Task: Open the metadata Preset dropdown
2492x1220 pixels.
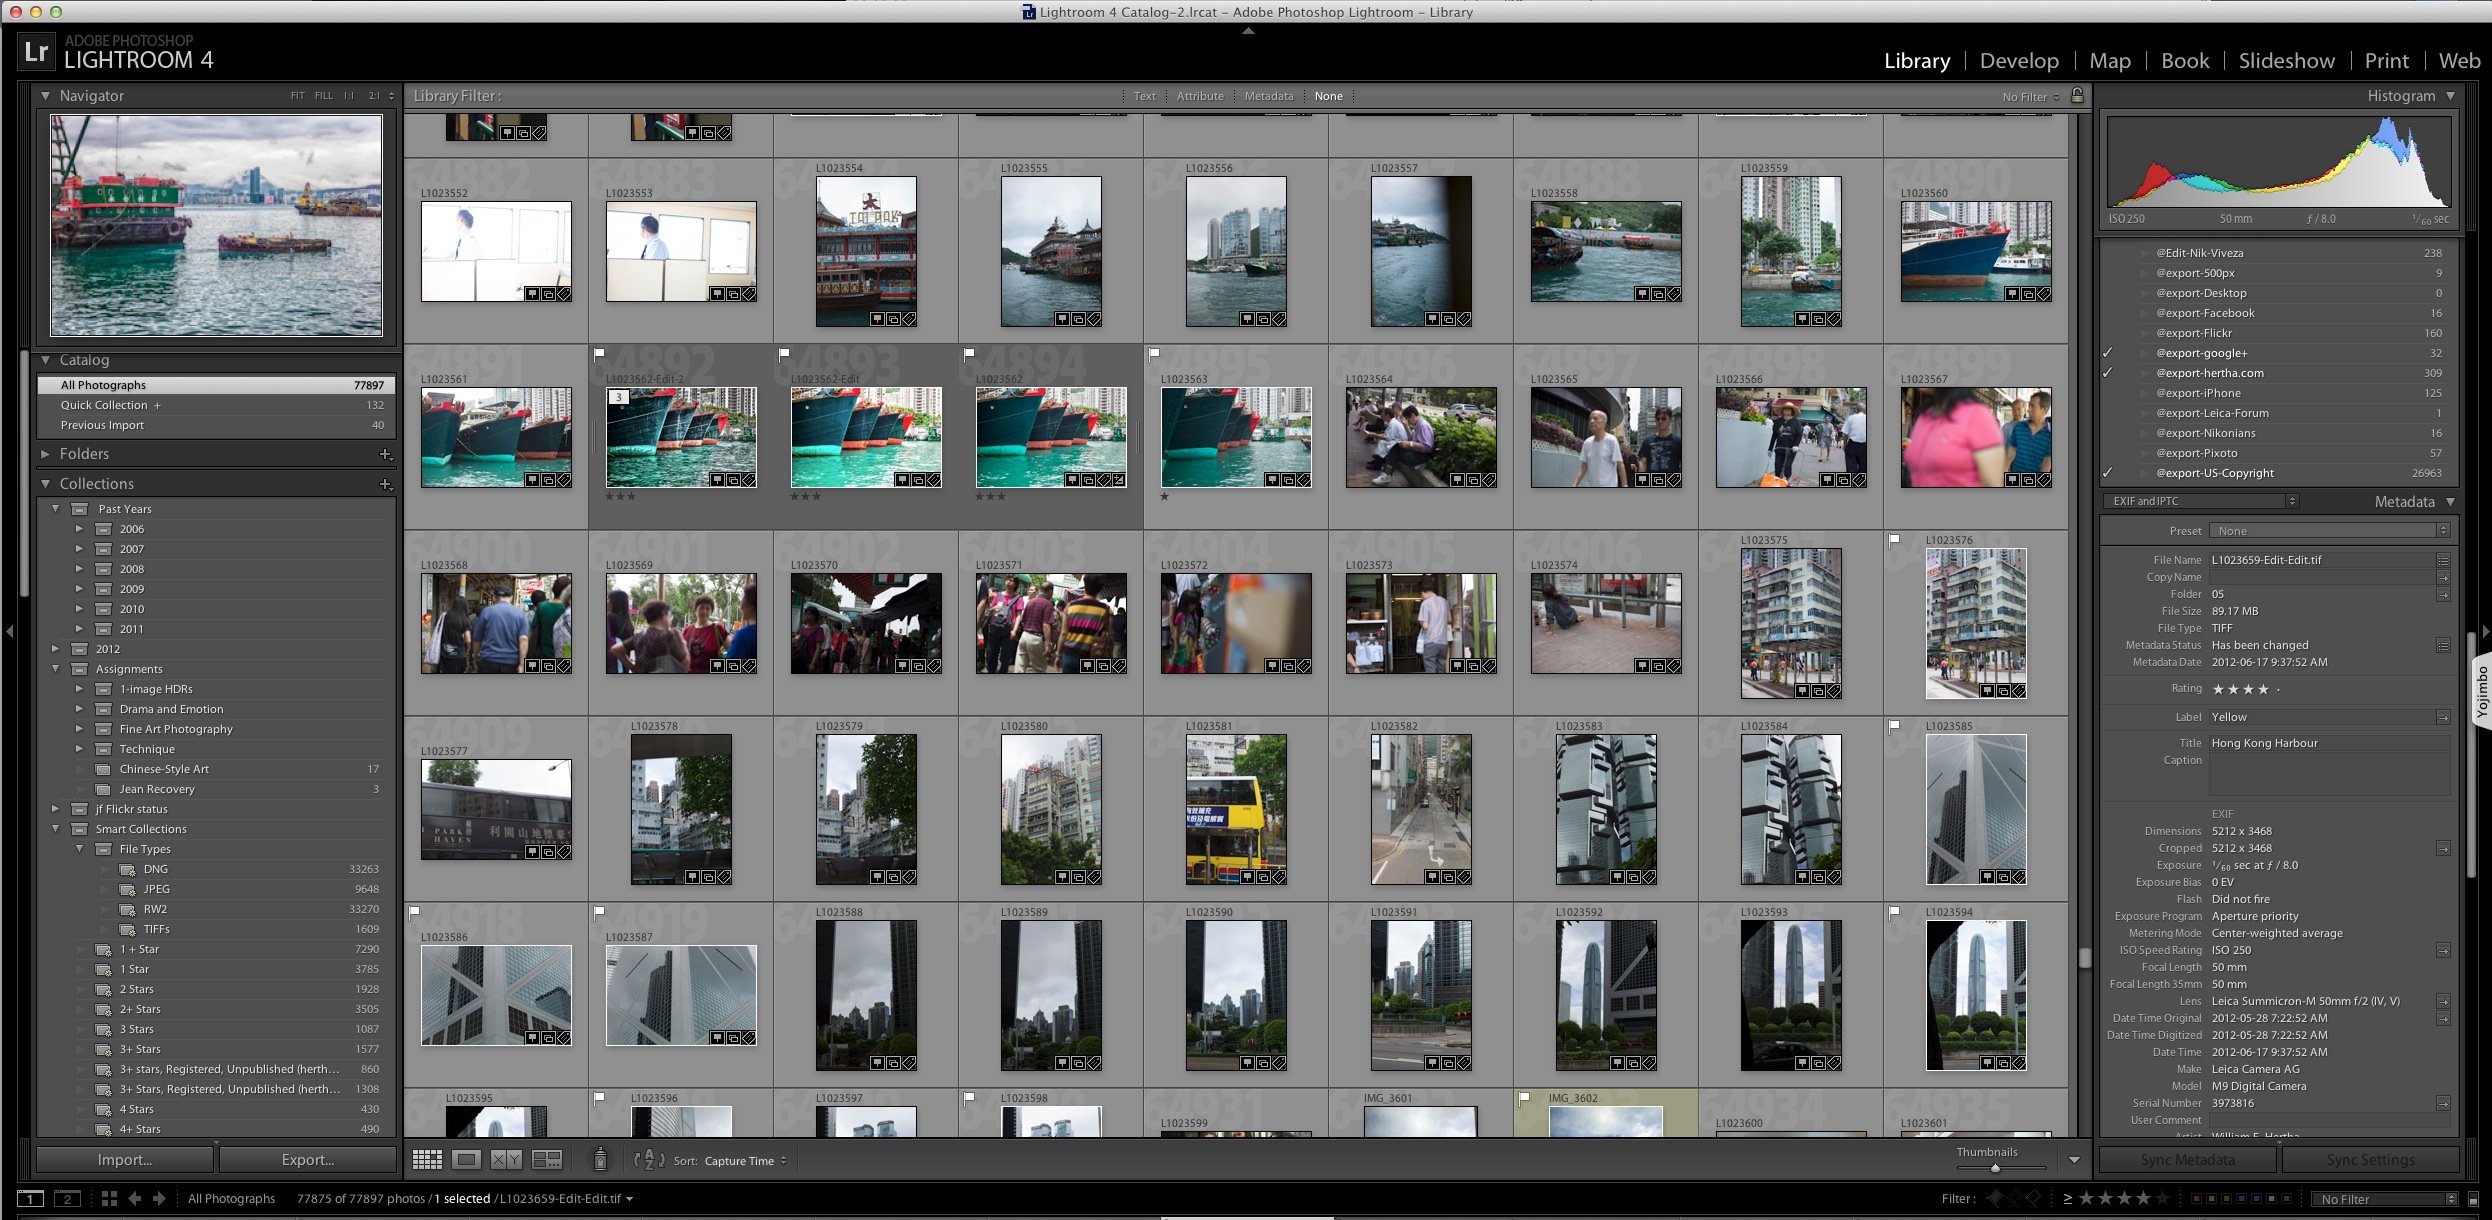Action: [2329, 531]
